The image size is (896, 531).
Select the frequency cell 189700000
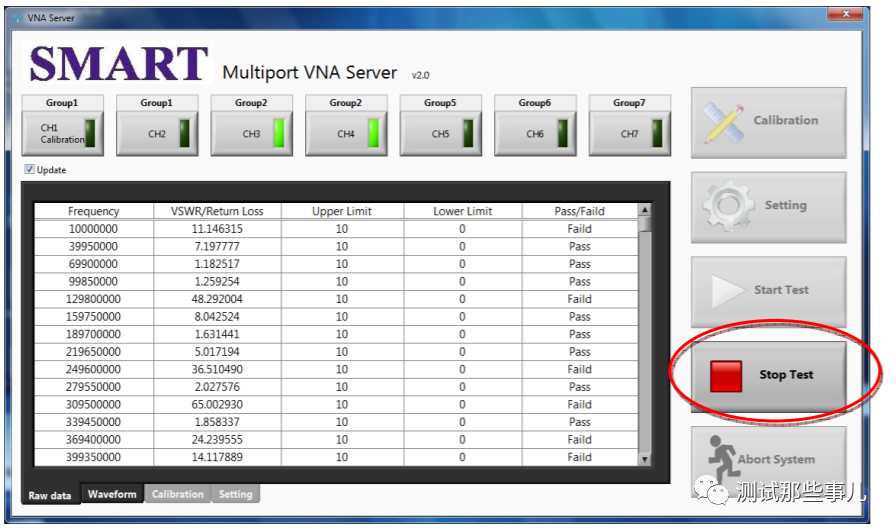(x=94, y=334)
